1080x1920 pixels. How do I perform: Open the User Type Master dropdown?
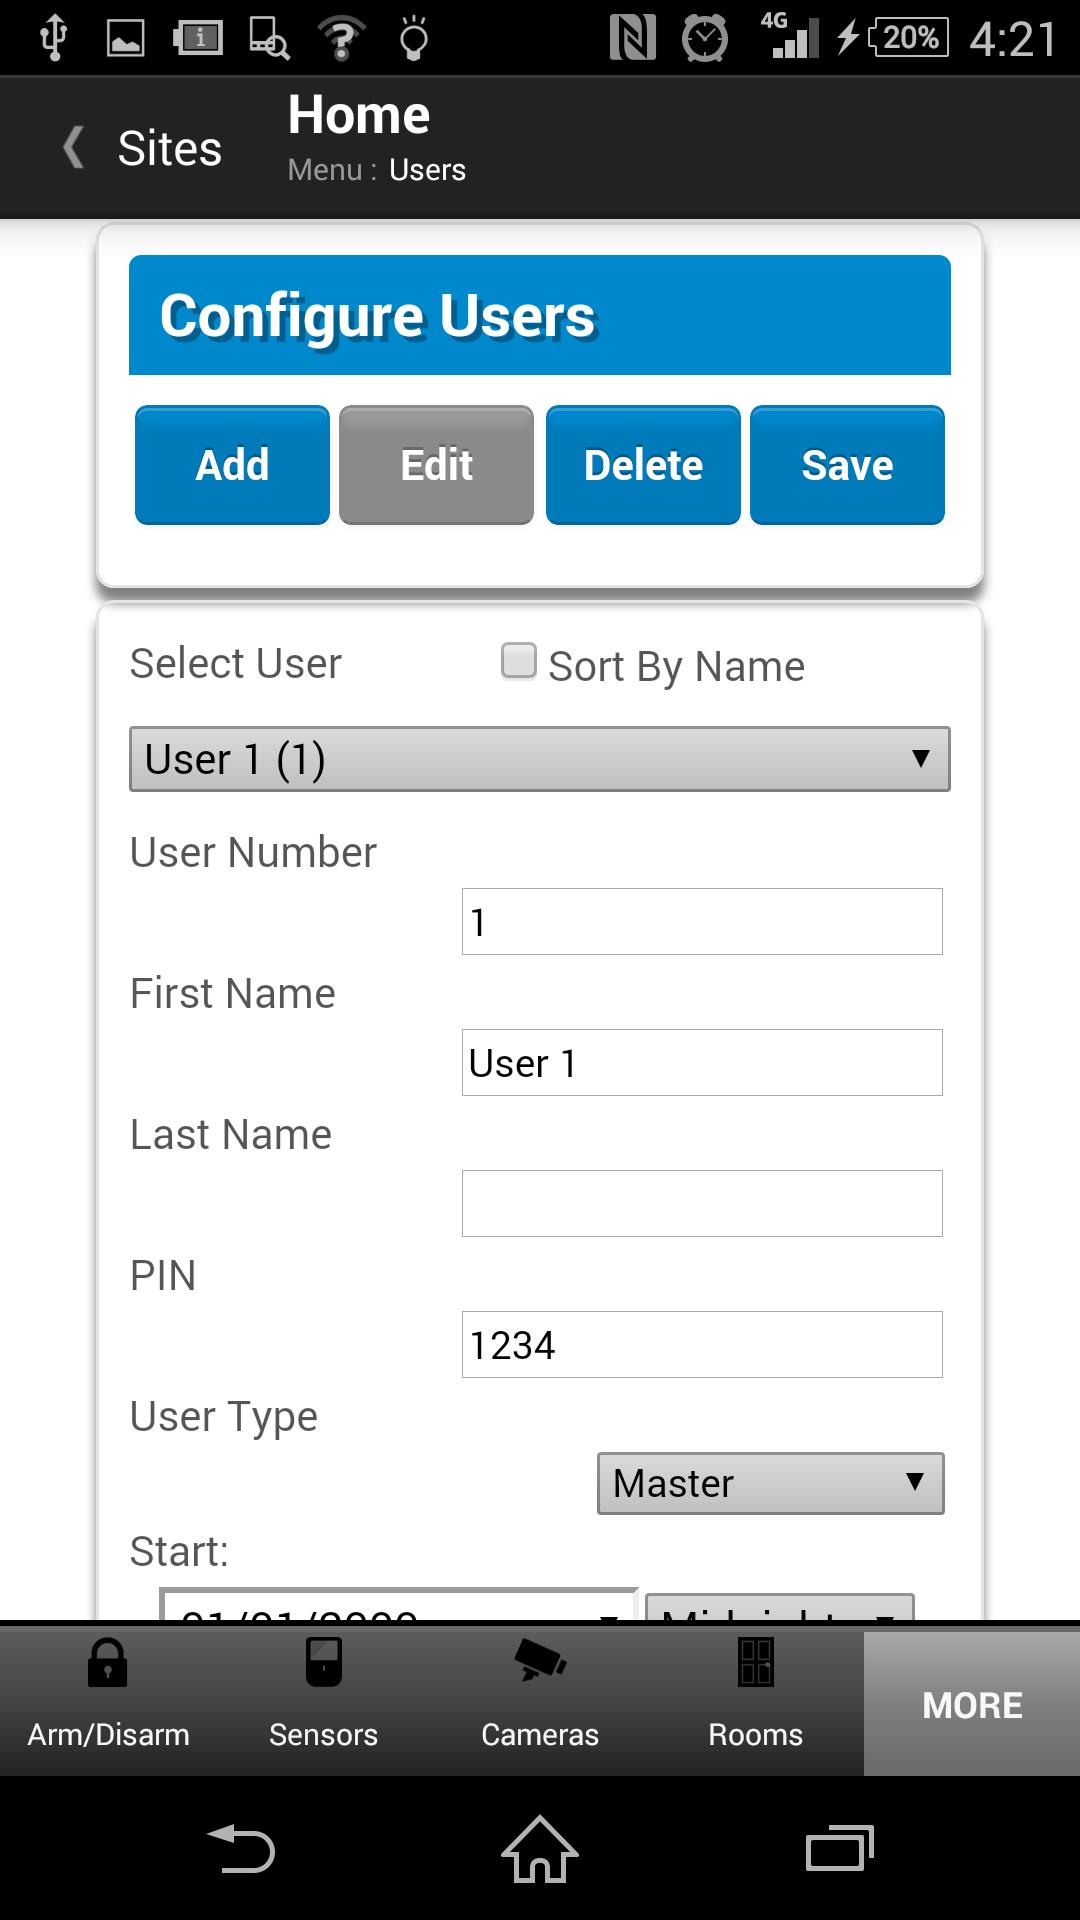coord(770,1483)
